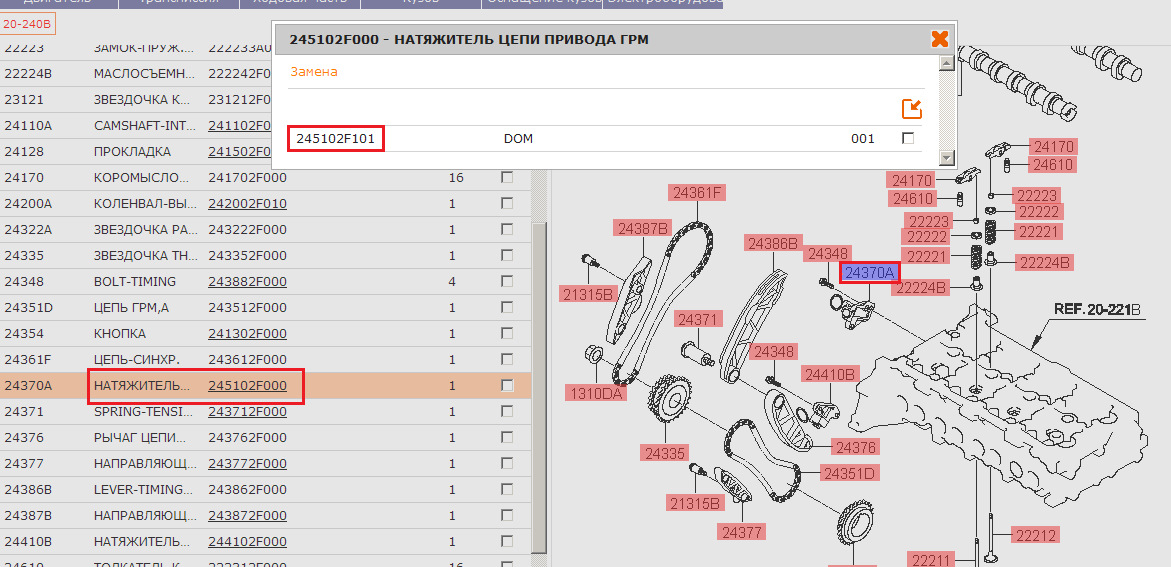Click popup scrollbar up arrow
The height and width of the screenshot is (567, 1171).
tap(946, 64)
